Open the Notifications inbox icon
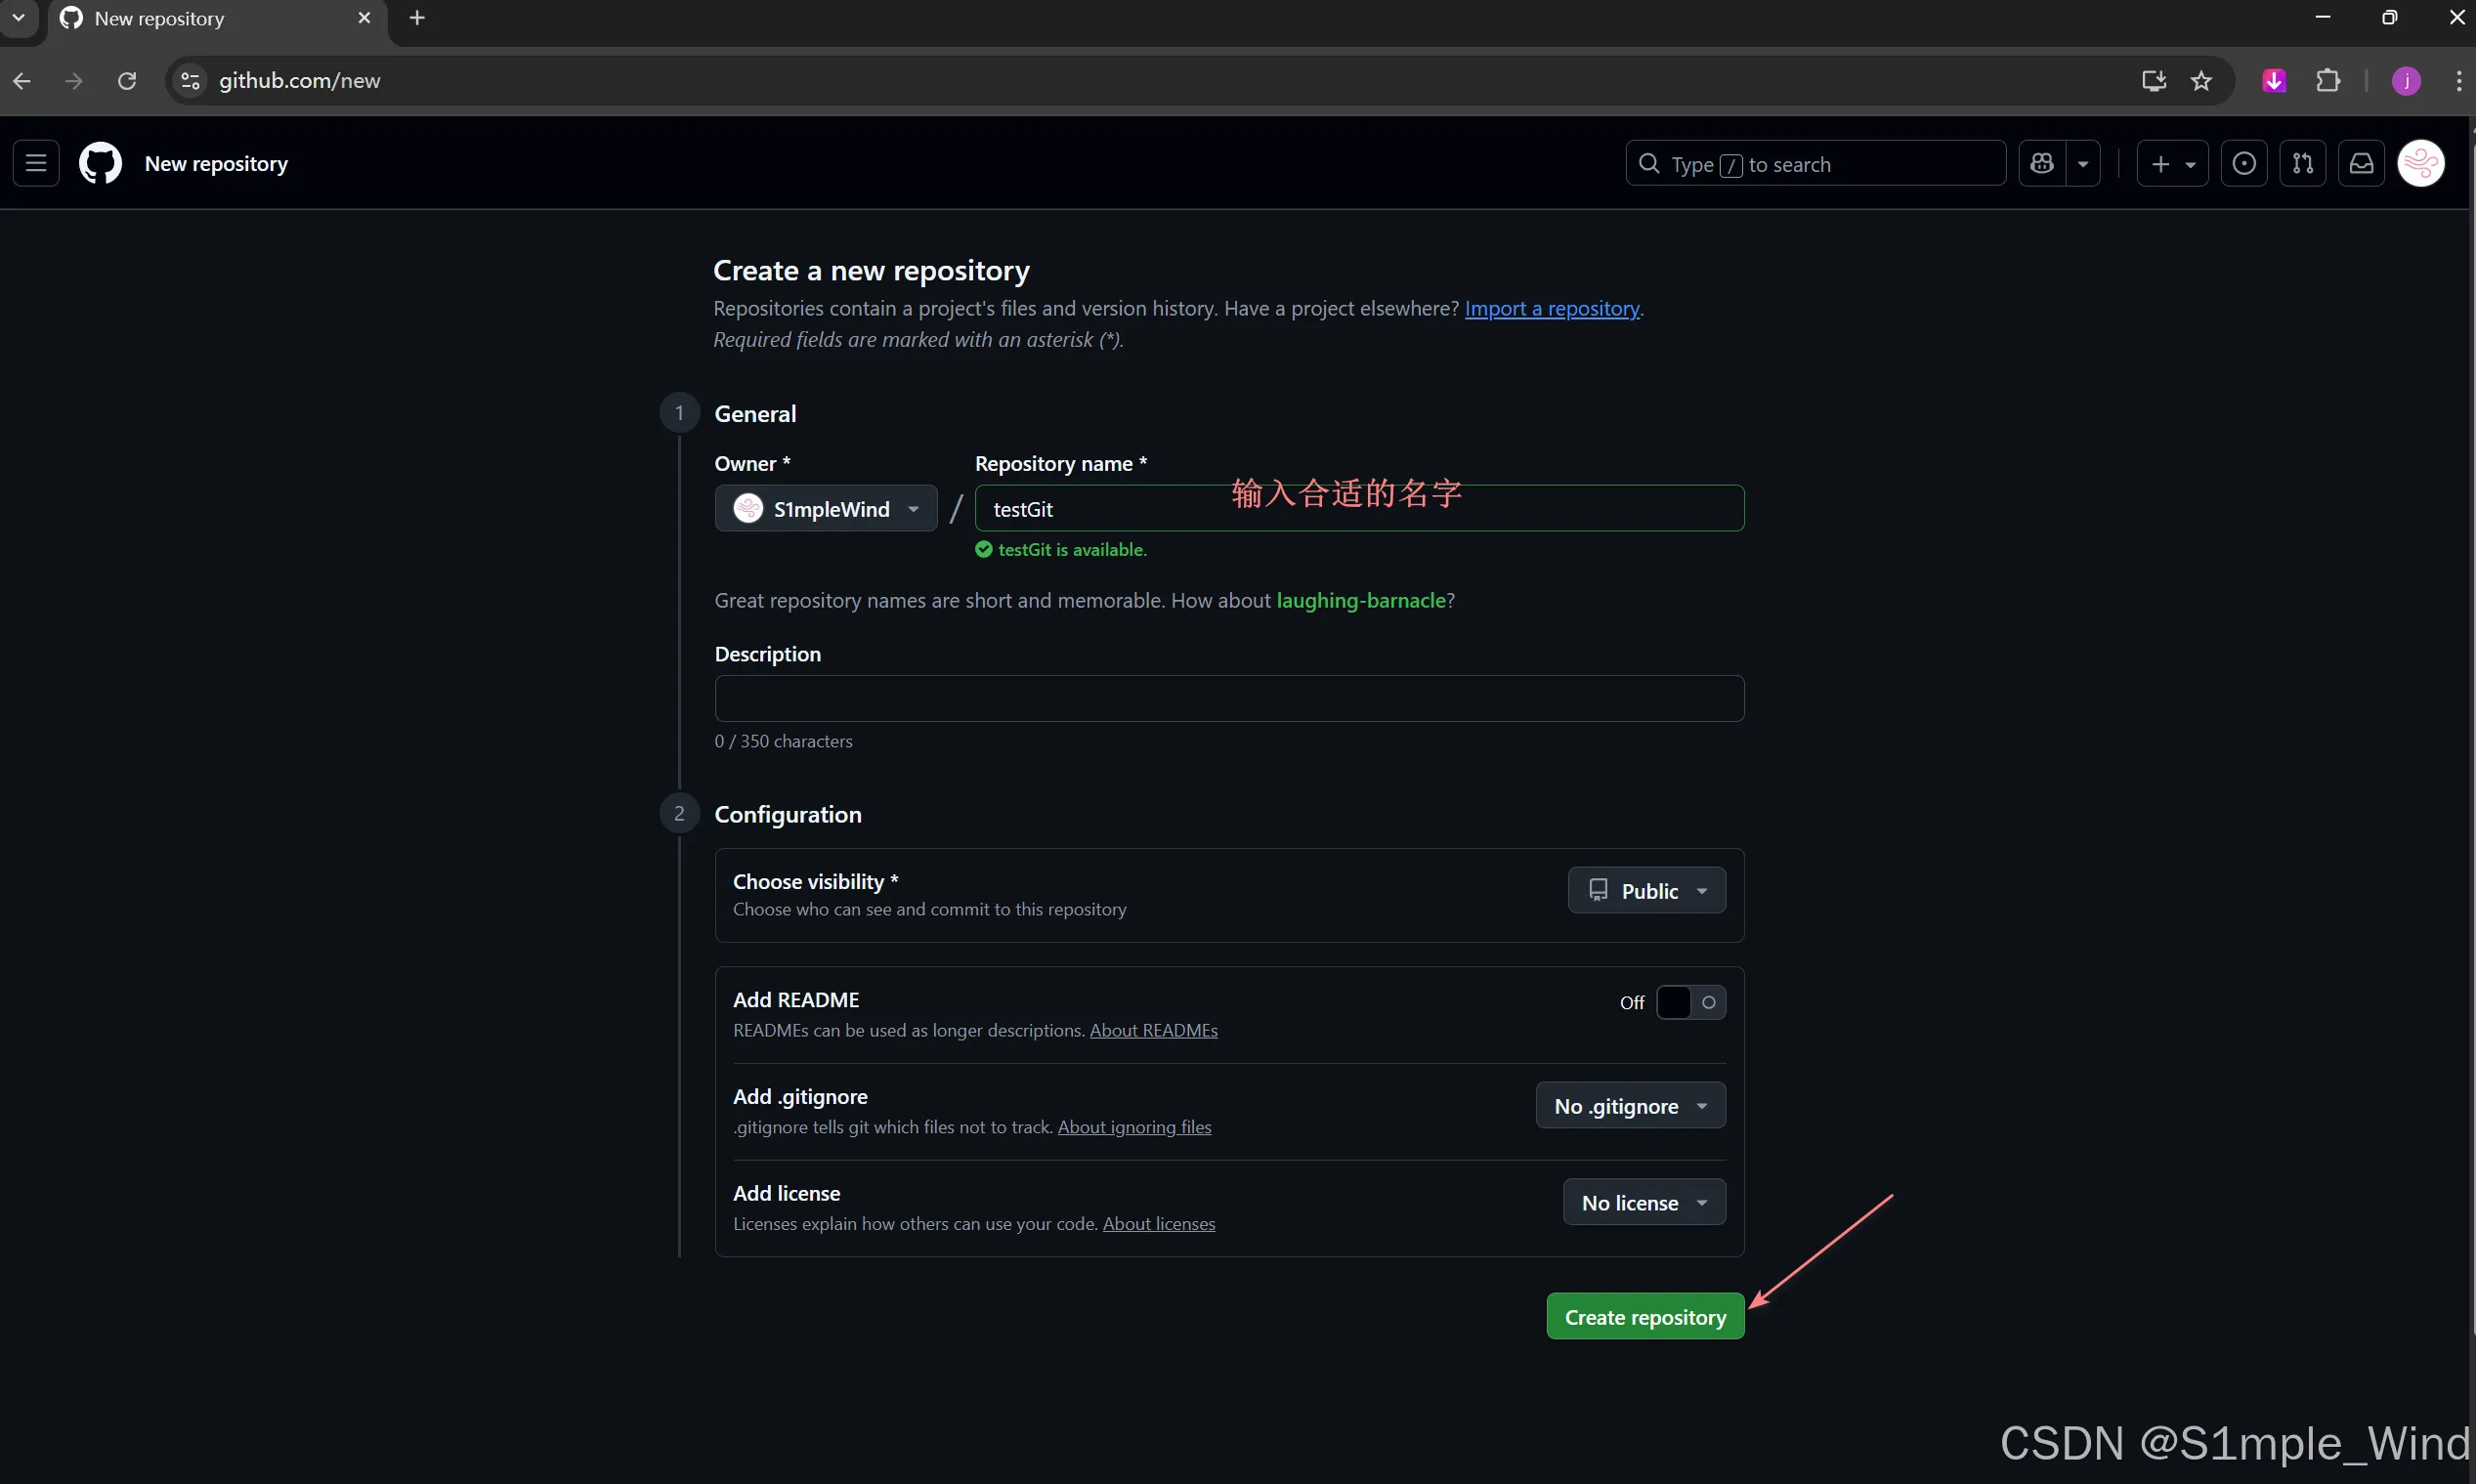Viewport: 2476px width, 1484px height. (x=2361, y=163)
